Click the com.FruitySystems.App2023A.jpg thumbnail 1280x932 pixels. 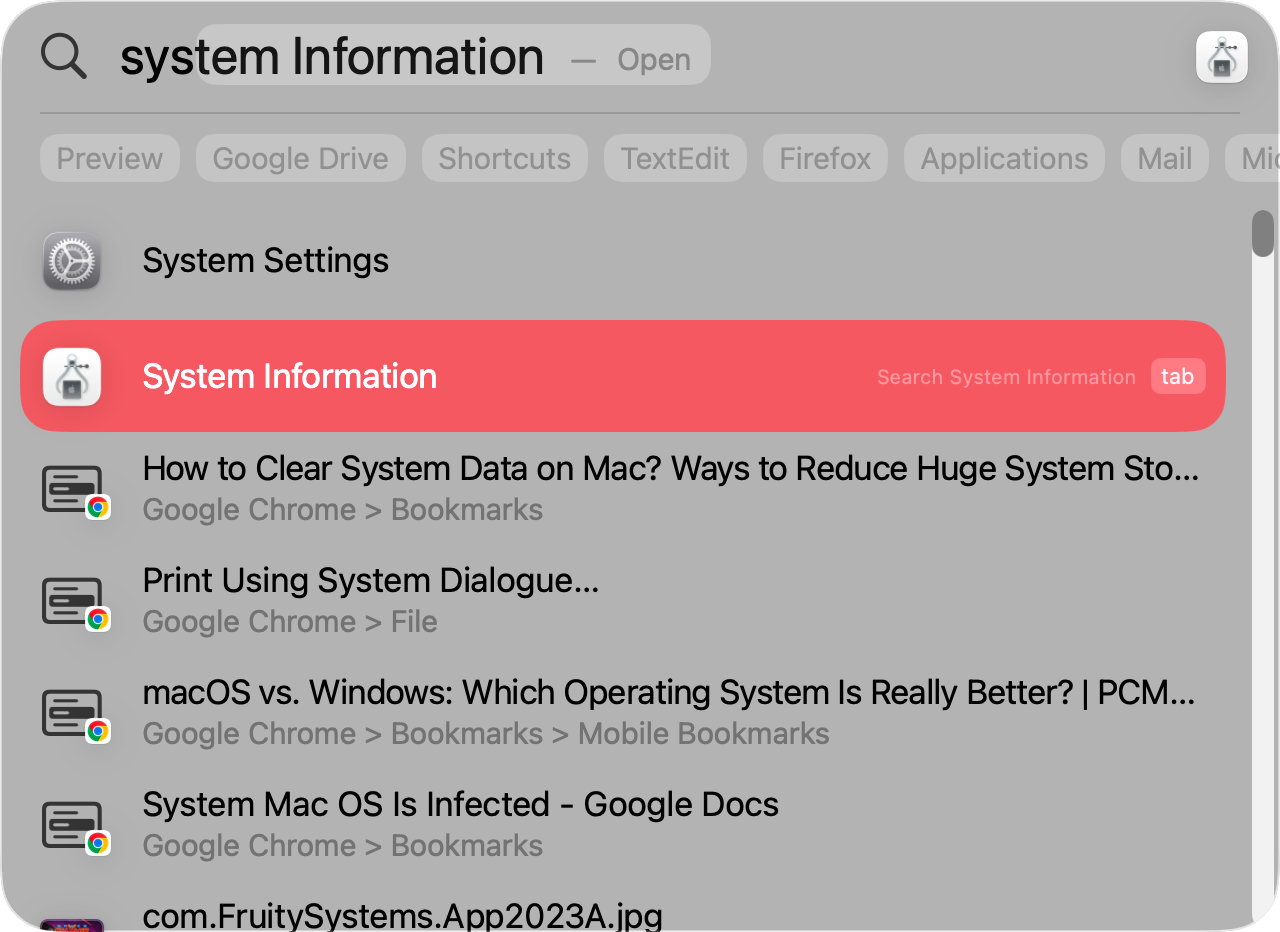74,922
